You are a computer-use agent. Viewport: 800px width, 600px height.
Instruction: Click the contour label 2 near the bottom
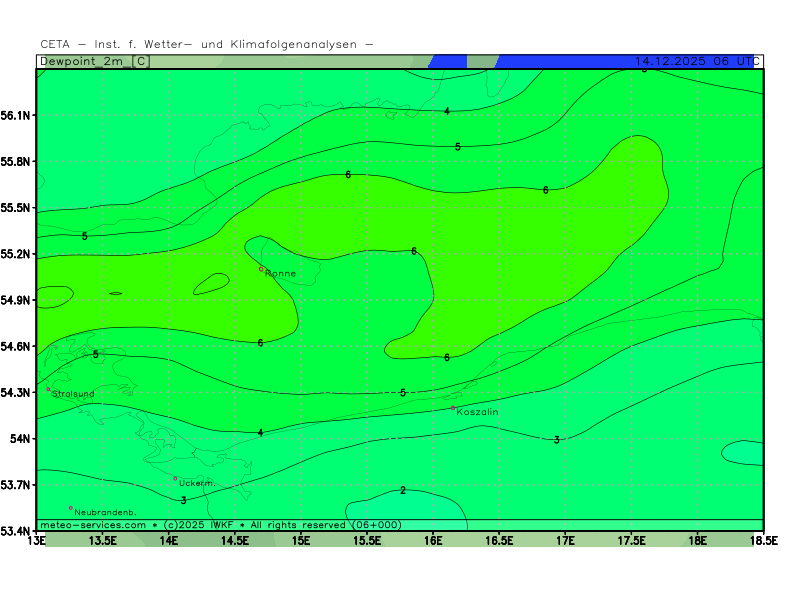[x=403, y=490]
